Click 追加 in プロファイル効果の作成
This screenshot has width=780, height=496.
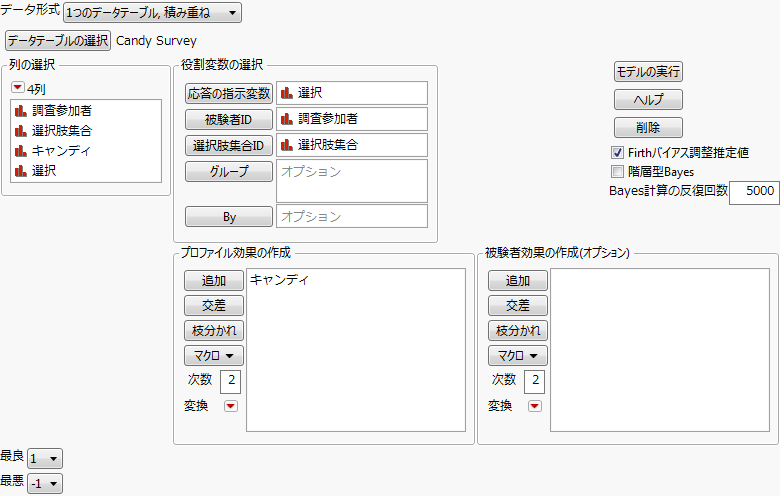point(214,281)
